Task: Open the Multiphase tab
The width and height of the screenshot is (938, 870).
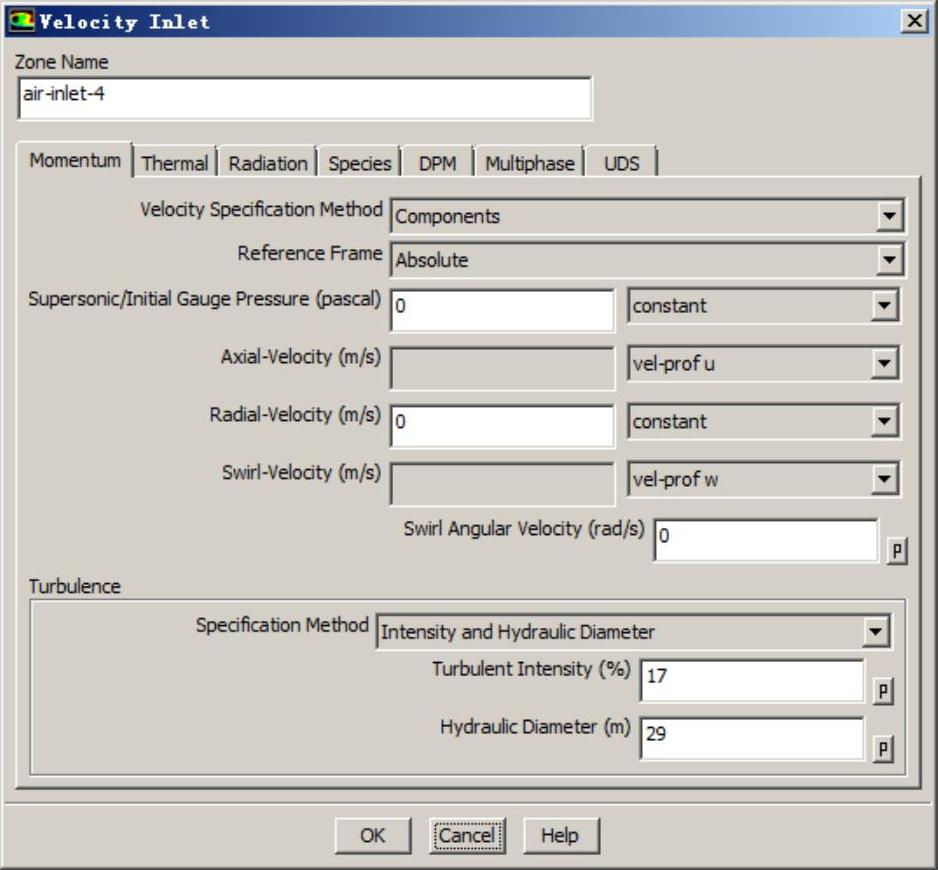Action: [x=530, y=163]
